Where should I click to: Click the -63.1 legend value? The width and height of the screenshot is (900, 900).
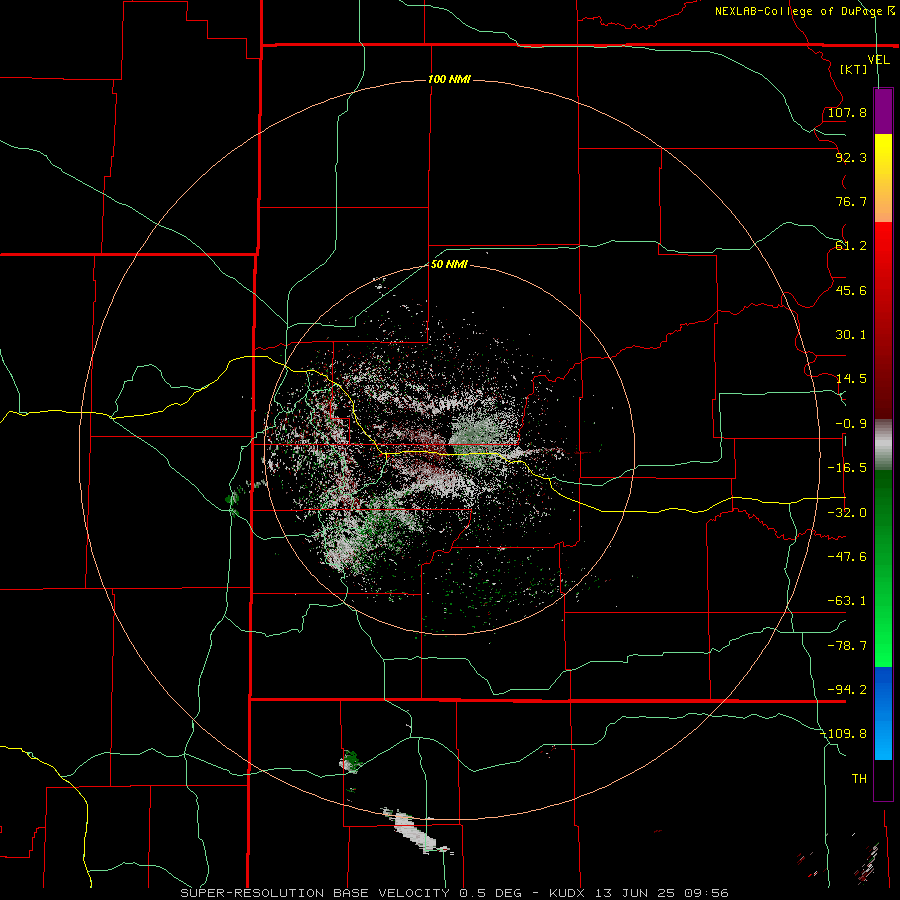(847, 601)
